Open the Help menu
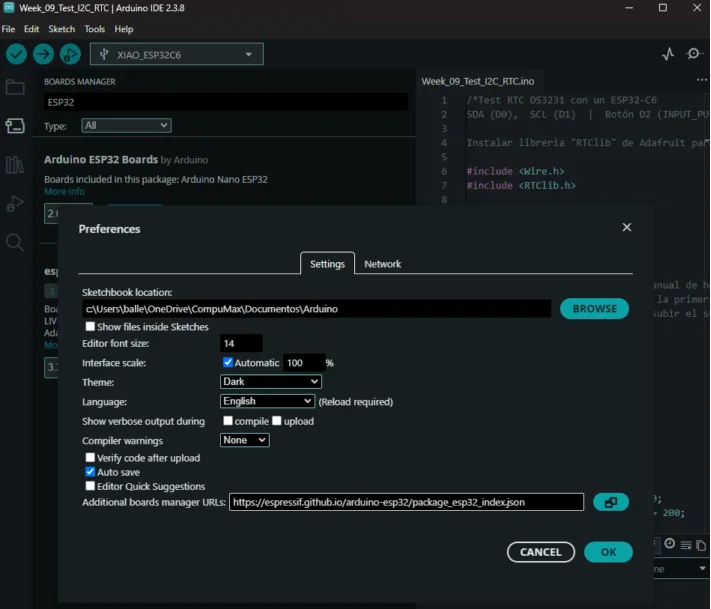711x609 pixels. point(123,29)
